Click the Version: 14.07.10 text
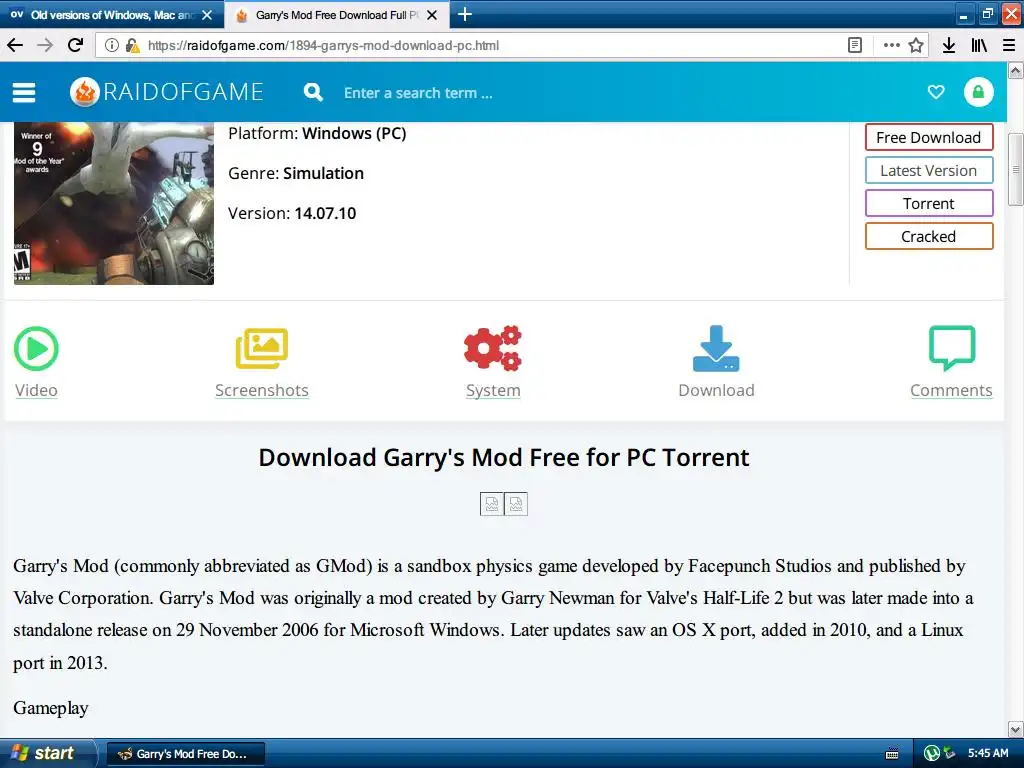 click(292, 213)
